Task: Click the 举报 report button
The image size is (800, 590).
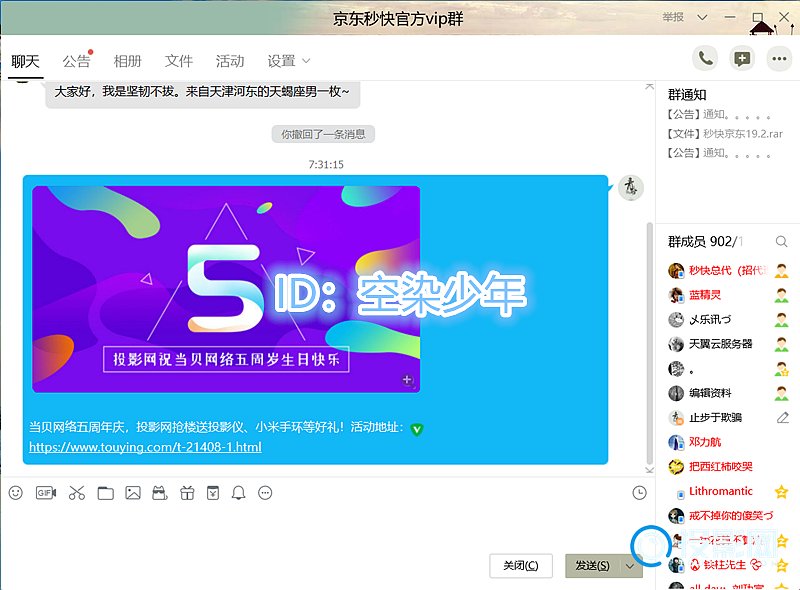Action: [x=673, y=17]
